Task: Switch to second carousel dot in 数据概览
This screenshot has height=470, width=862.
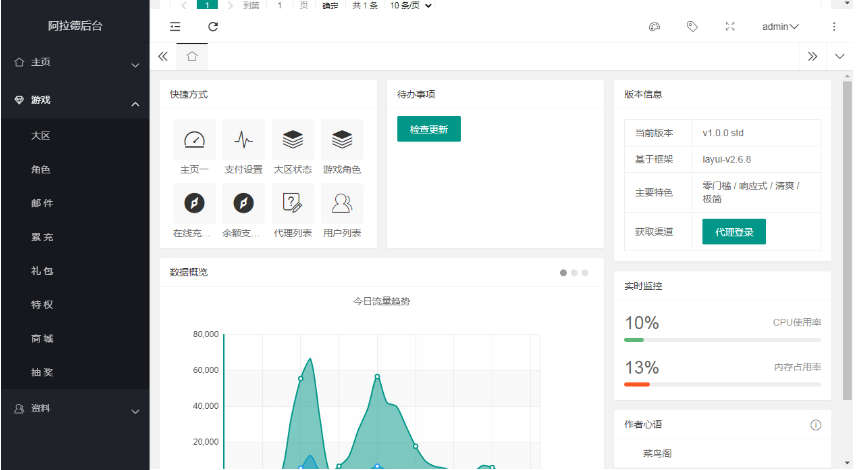Action: coord(574,273)
